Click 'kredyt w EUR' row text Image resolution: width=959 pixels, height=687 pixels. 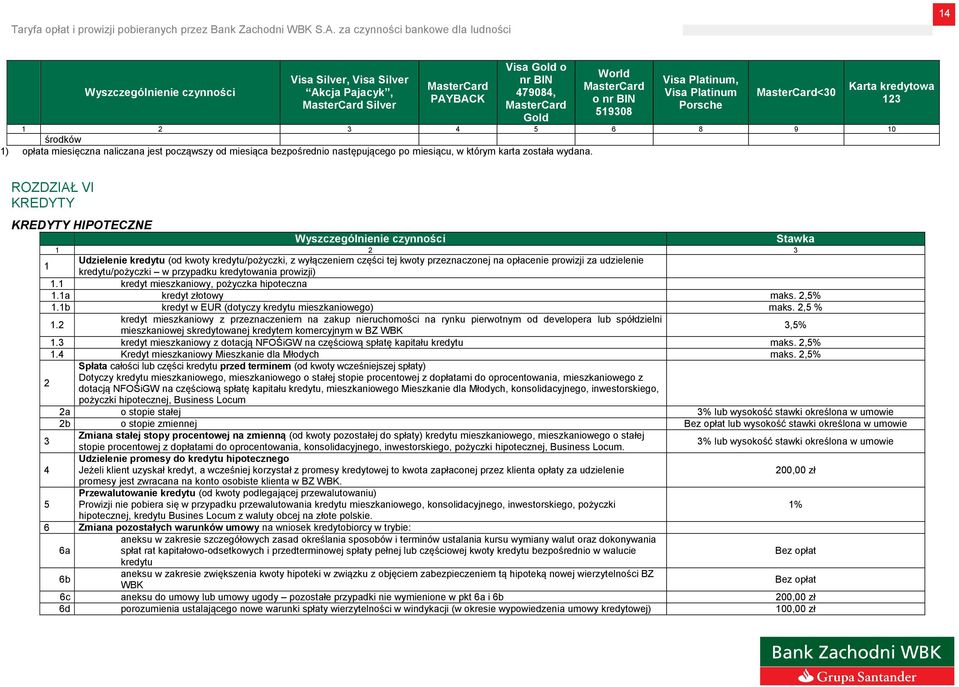[267, 307]
